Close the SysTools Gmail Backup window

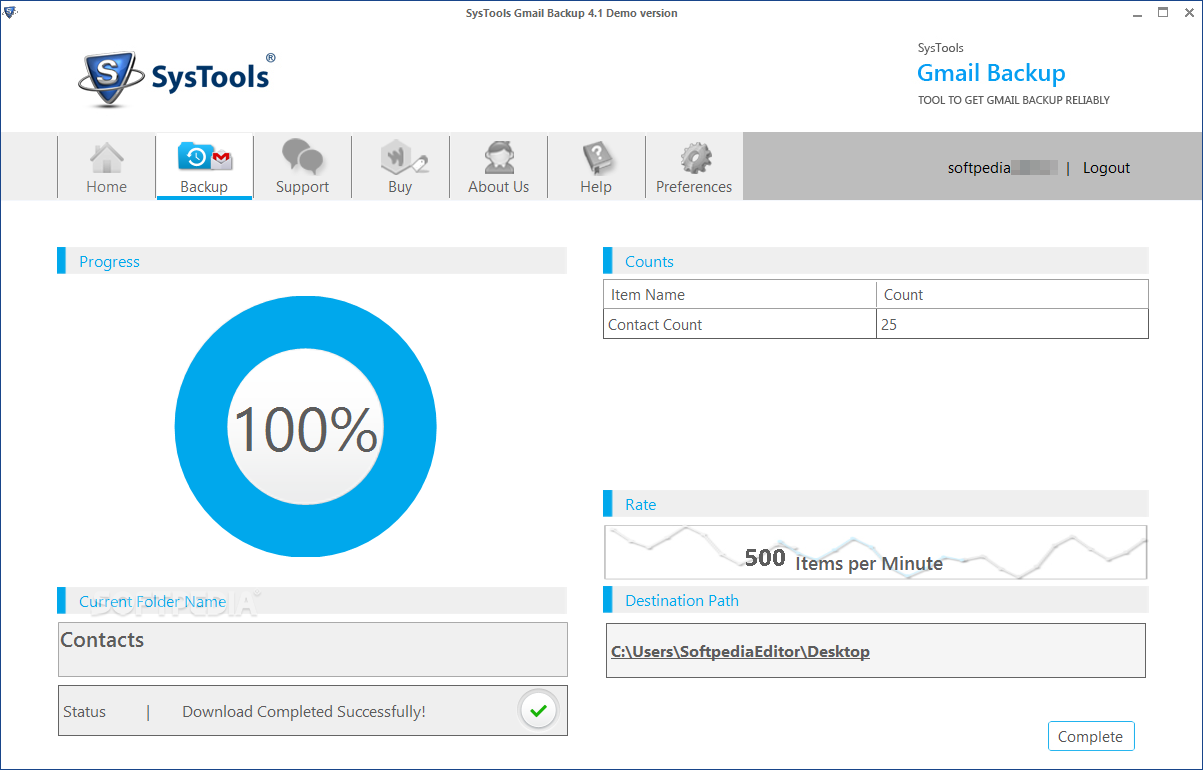(1188, 13)
